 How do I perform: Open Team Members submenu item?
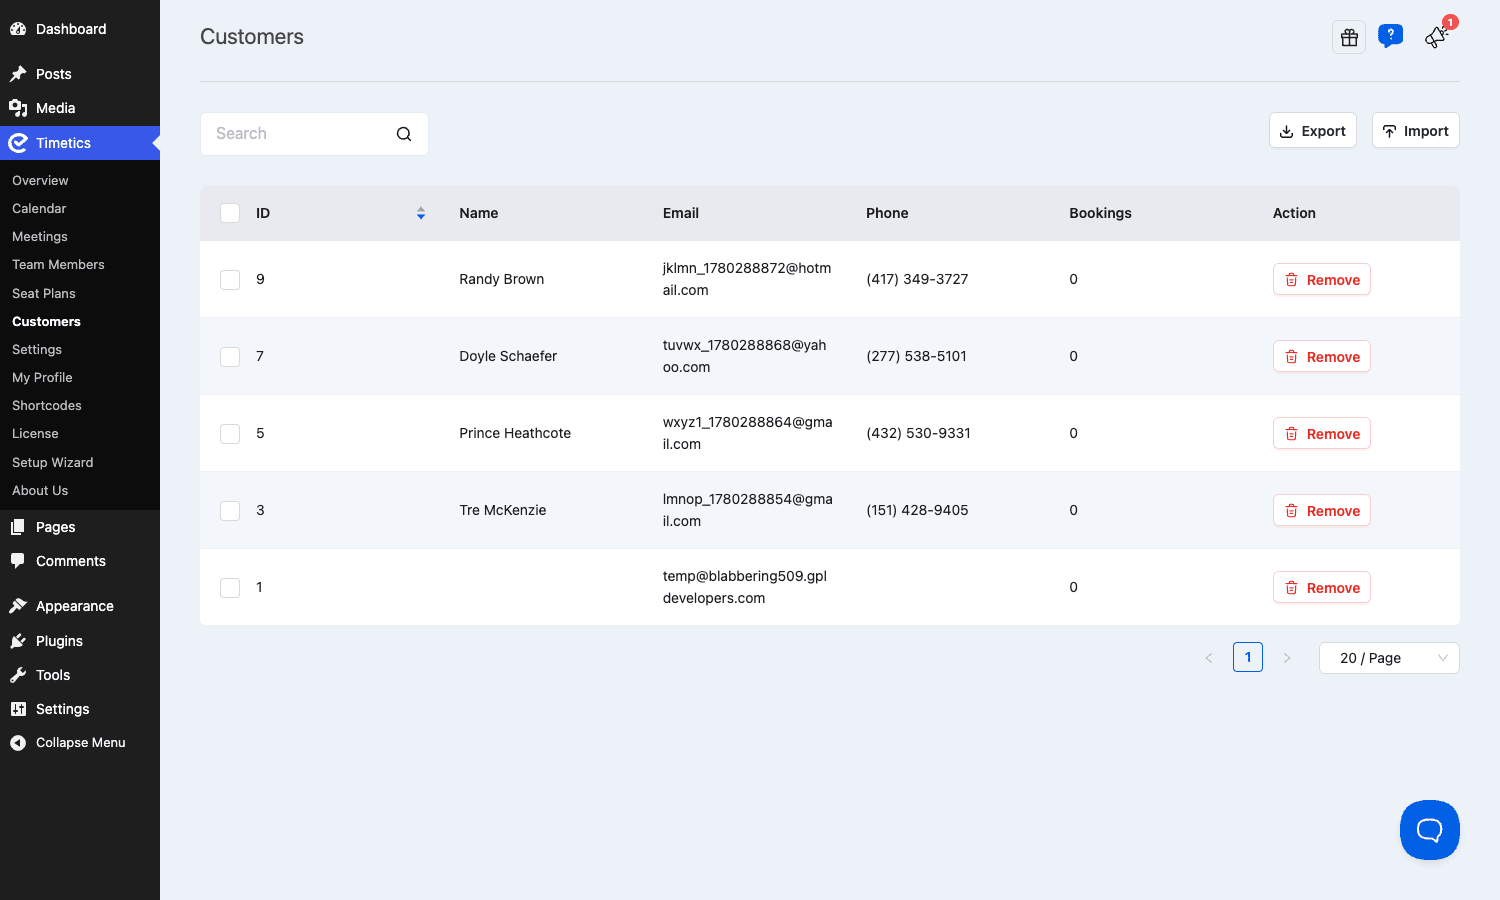58,264
